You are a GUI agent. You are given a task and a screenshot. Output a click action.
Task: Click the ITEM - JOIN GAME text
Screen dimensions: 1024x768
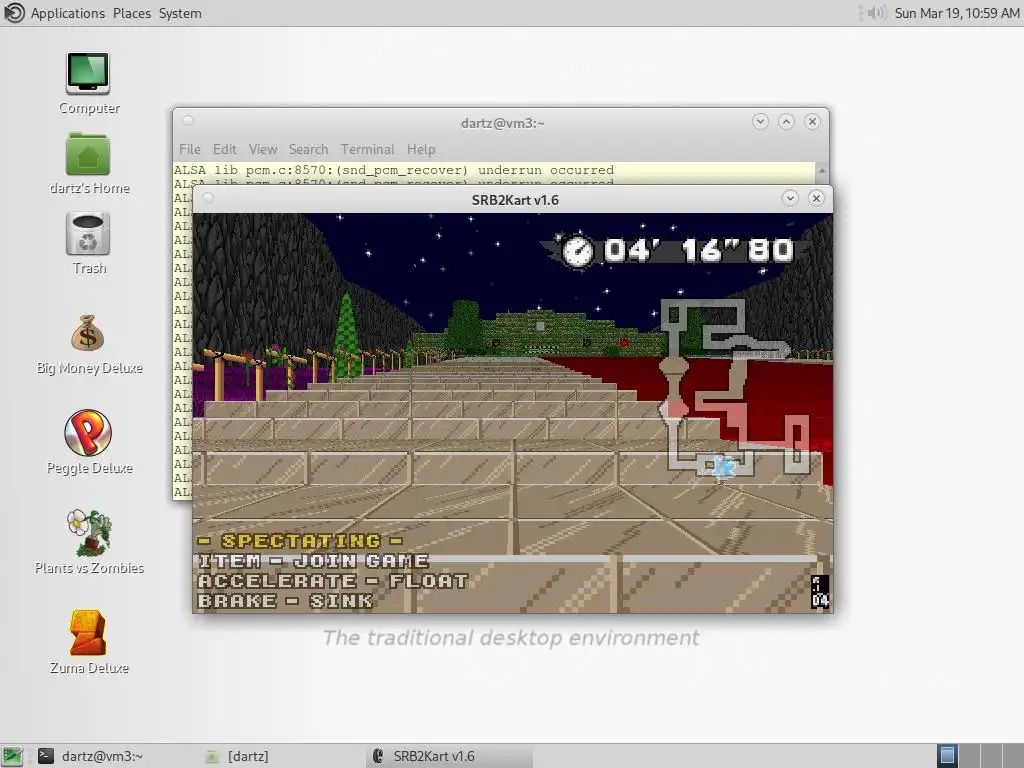(313, 561)
